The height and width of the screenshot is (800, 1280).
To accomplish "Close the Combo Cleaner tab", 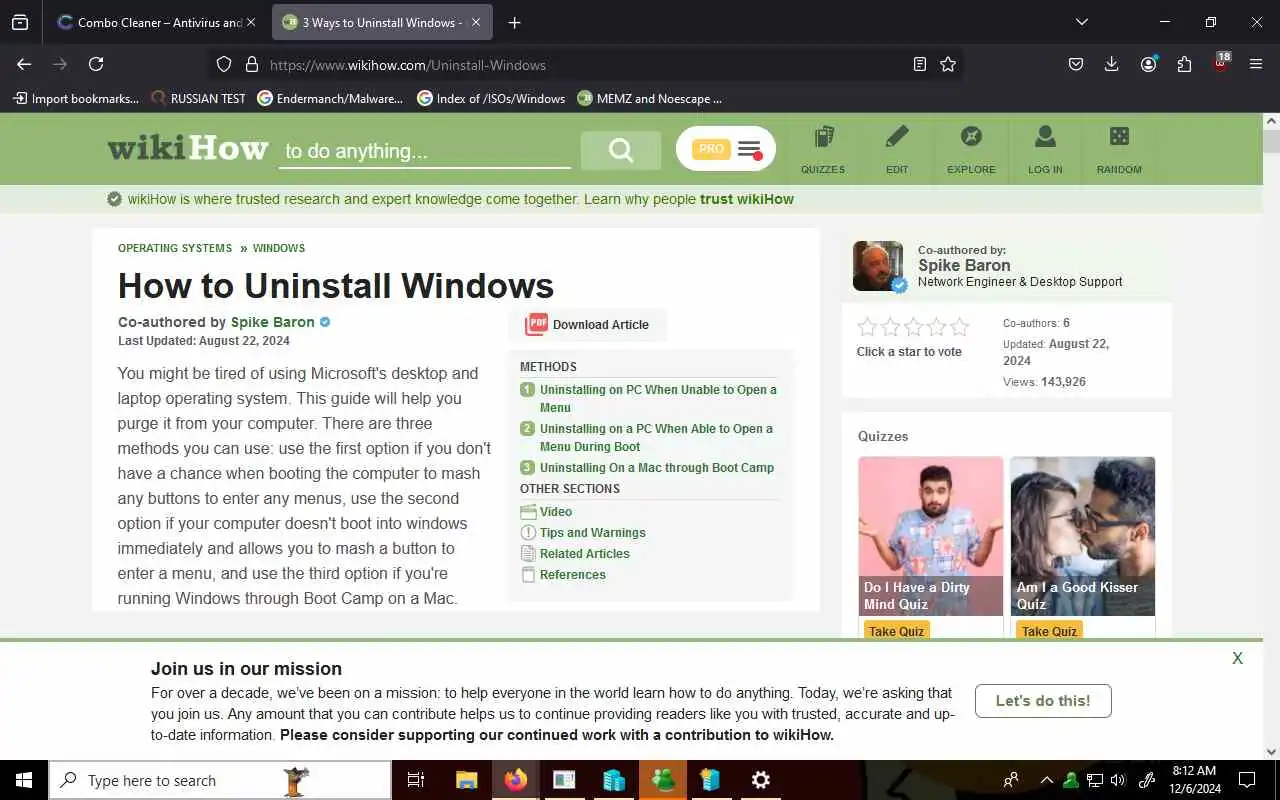I will click(x=250, y=22).
